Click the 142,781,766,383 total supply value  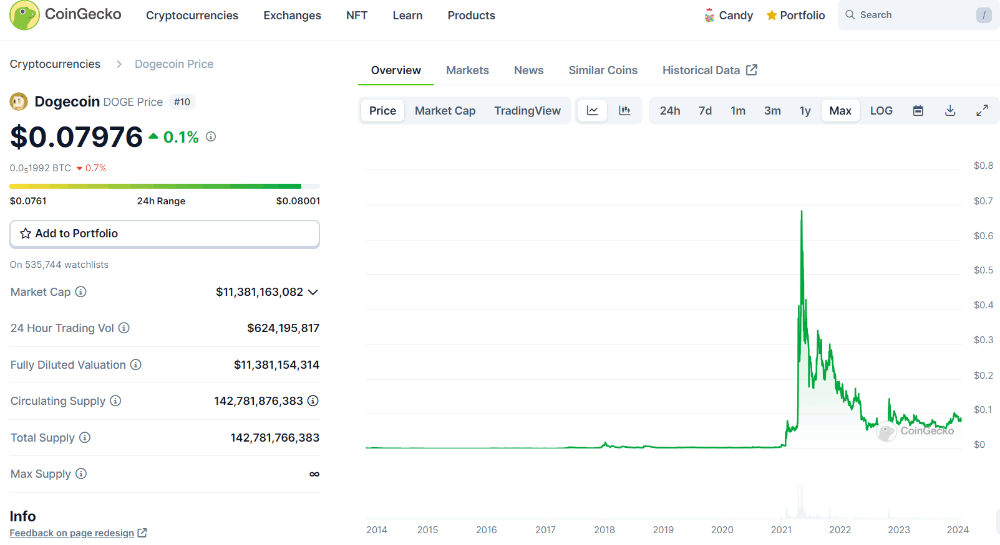coord(275,438)
